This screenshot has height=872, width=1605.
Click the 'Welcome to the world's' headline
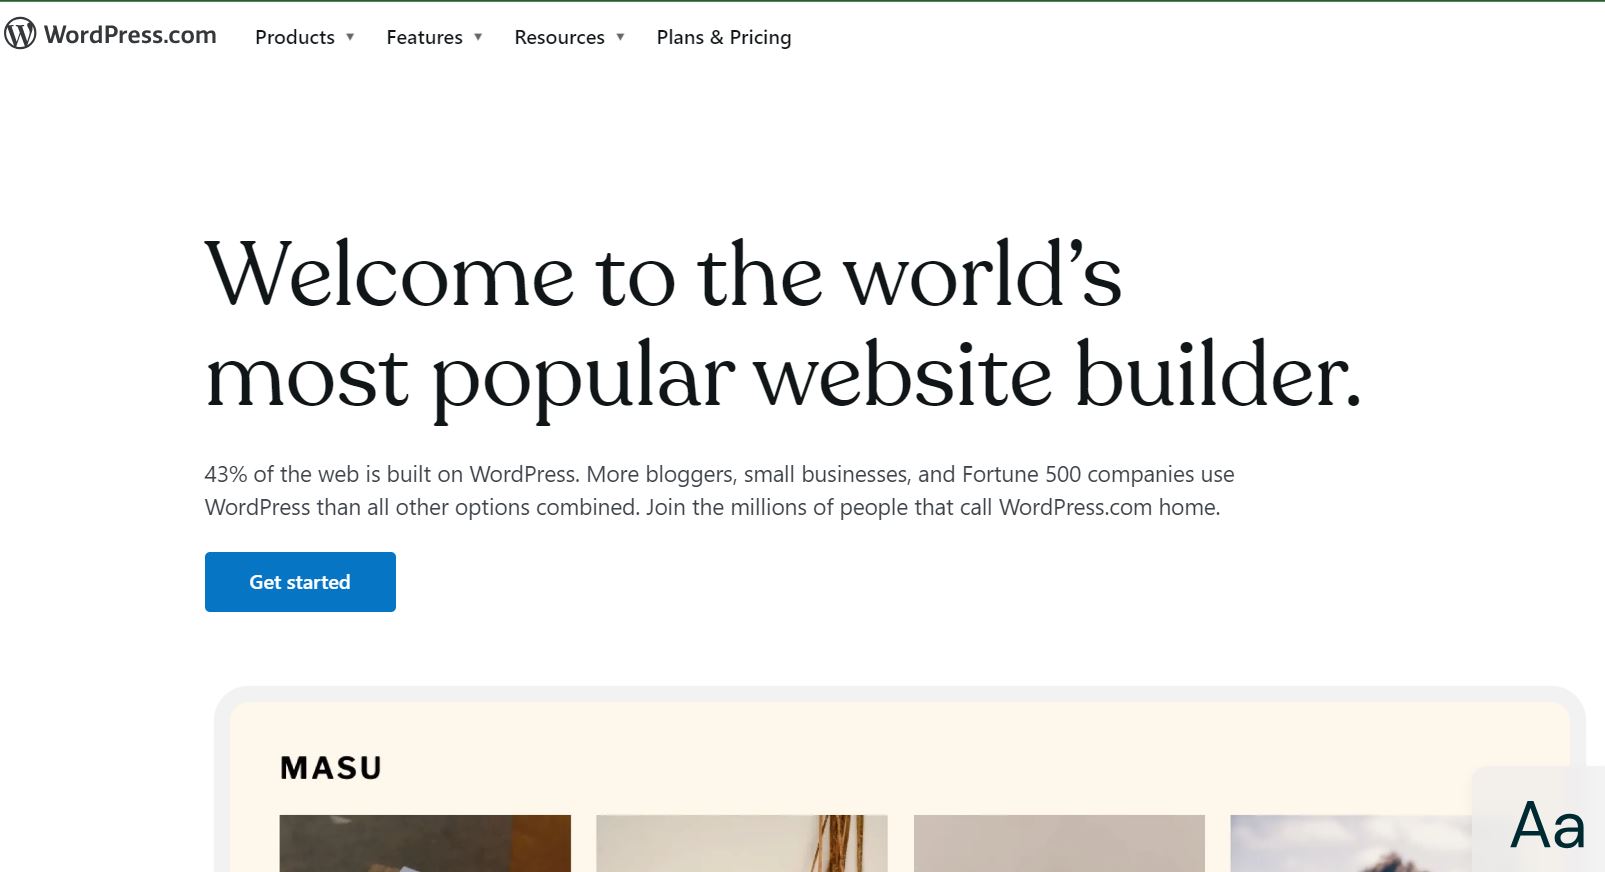pyautogui.click(x=663, y=274)
